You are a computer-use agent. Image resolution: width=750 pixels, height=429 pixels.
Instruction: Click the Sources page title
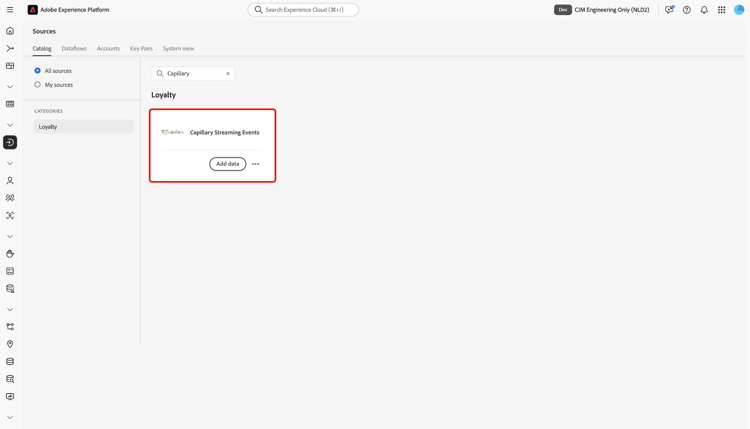tap(44, 31)
